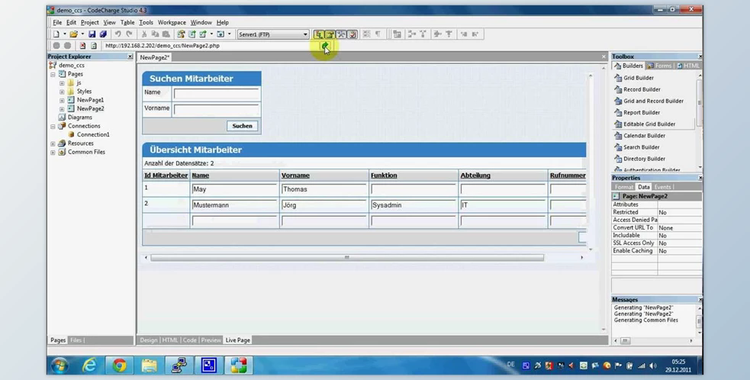Image resolution: width=750 pixels, height=380 pixels.
Task: Click the red stop icon in address toolbar
Action: tap(83, 46)
